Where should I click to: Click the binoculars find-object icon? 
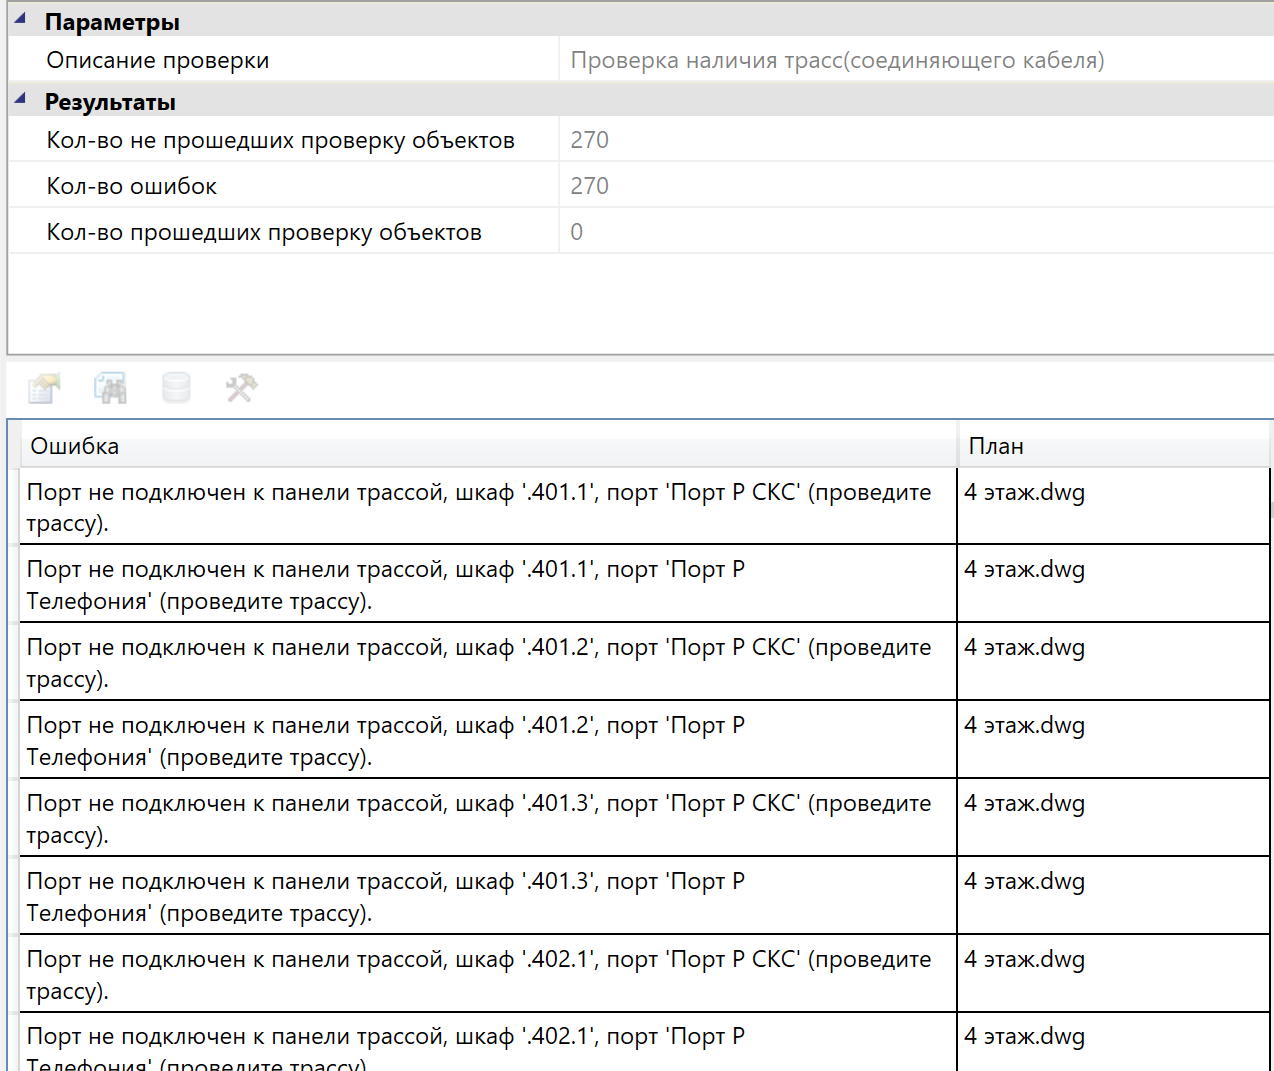(x=110, y=388)
